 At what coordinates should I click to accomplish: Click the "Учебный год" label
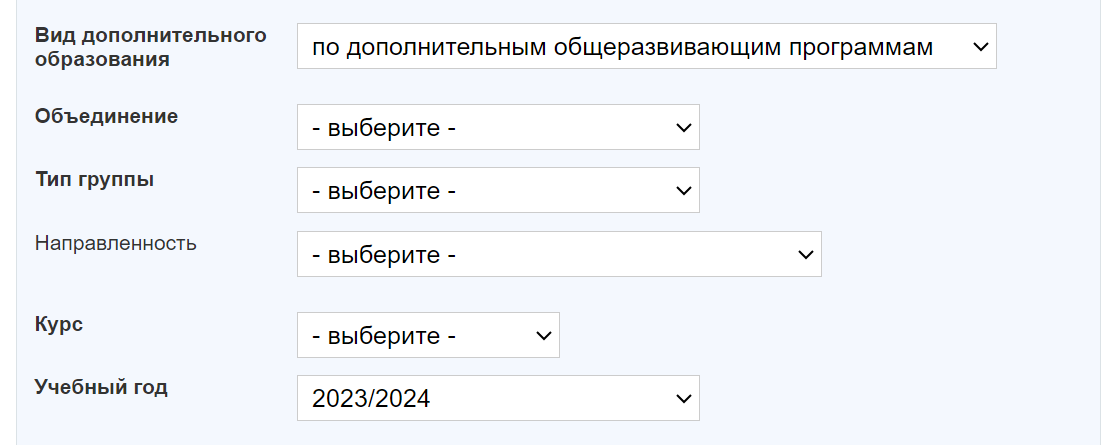point(101,387)
